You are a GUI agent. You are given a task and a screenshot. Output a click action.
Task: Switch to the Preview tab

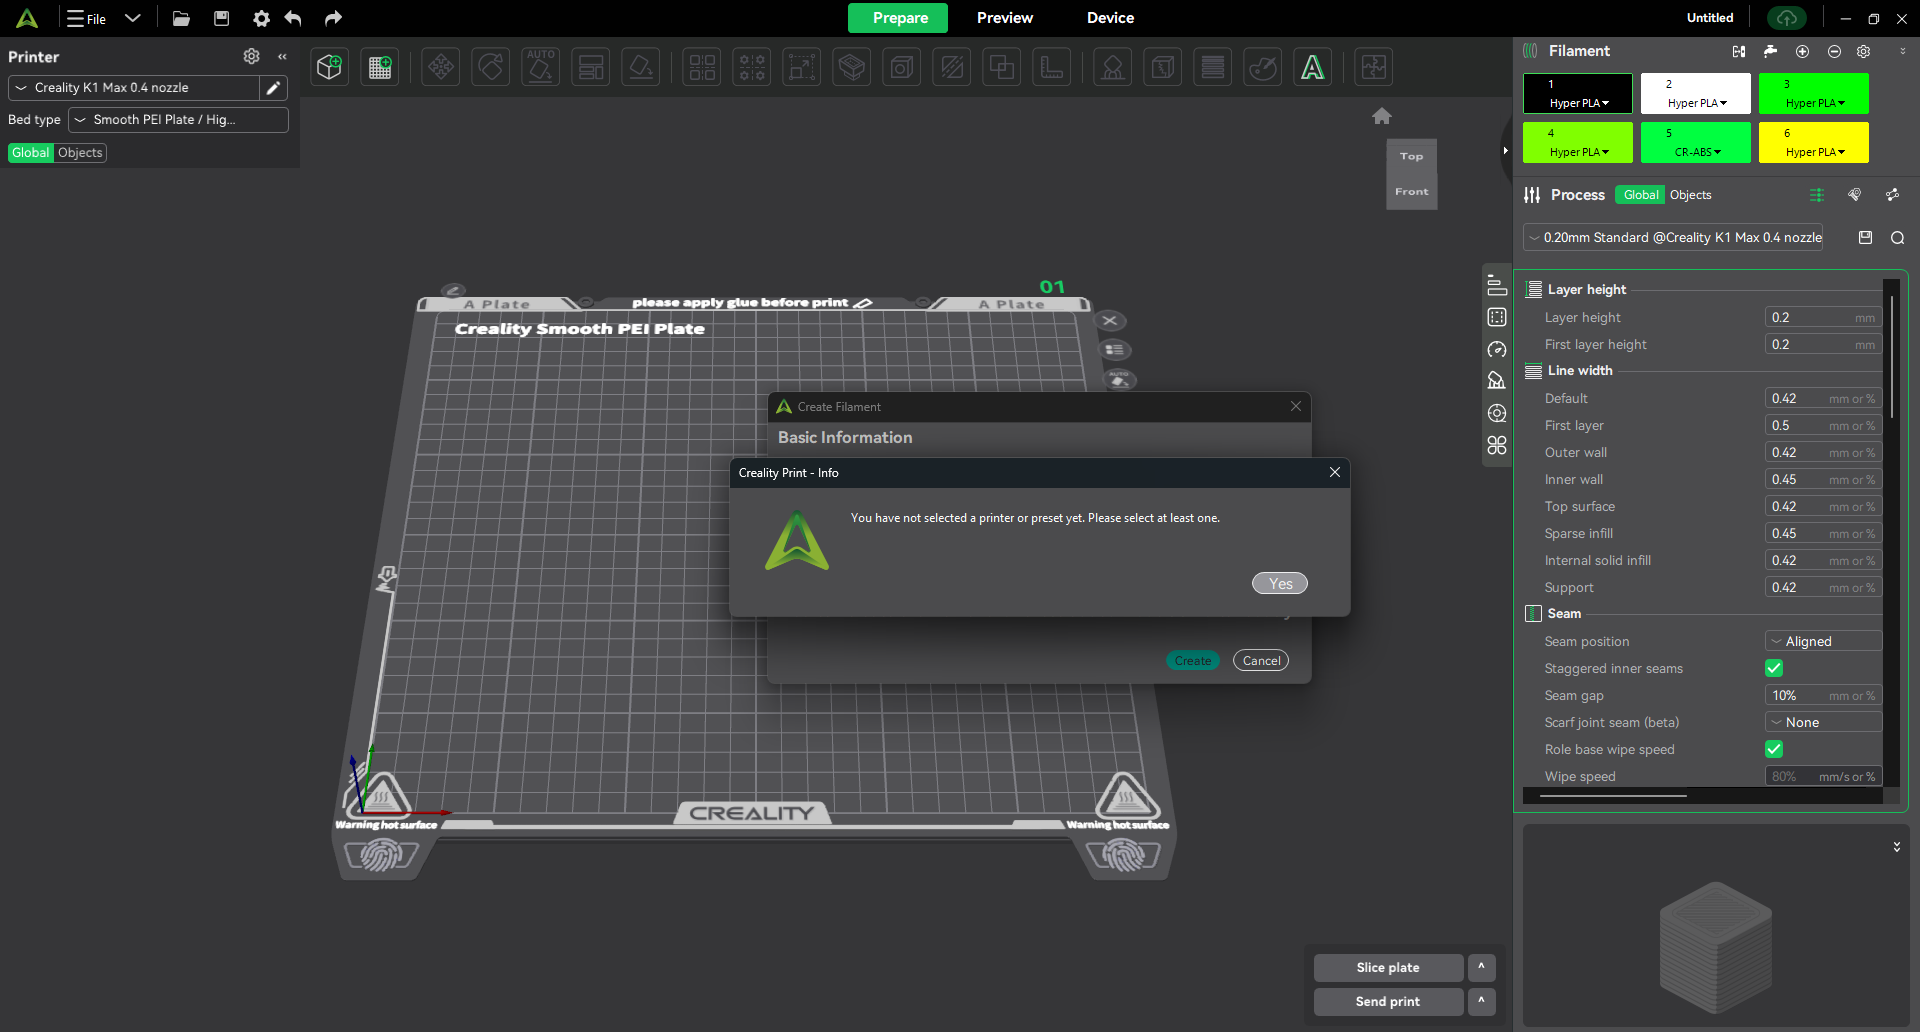(1004, 18)
